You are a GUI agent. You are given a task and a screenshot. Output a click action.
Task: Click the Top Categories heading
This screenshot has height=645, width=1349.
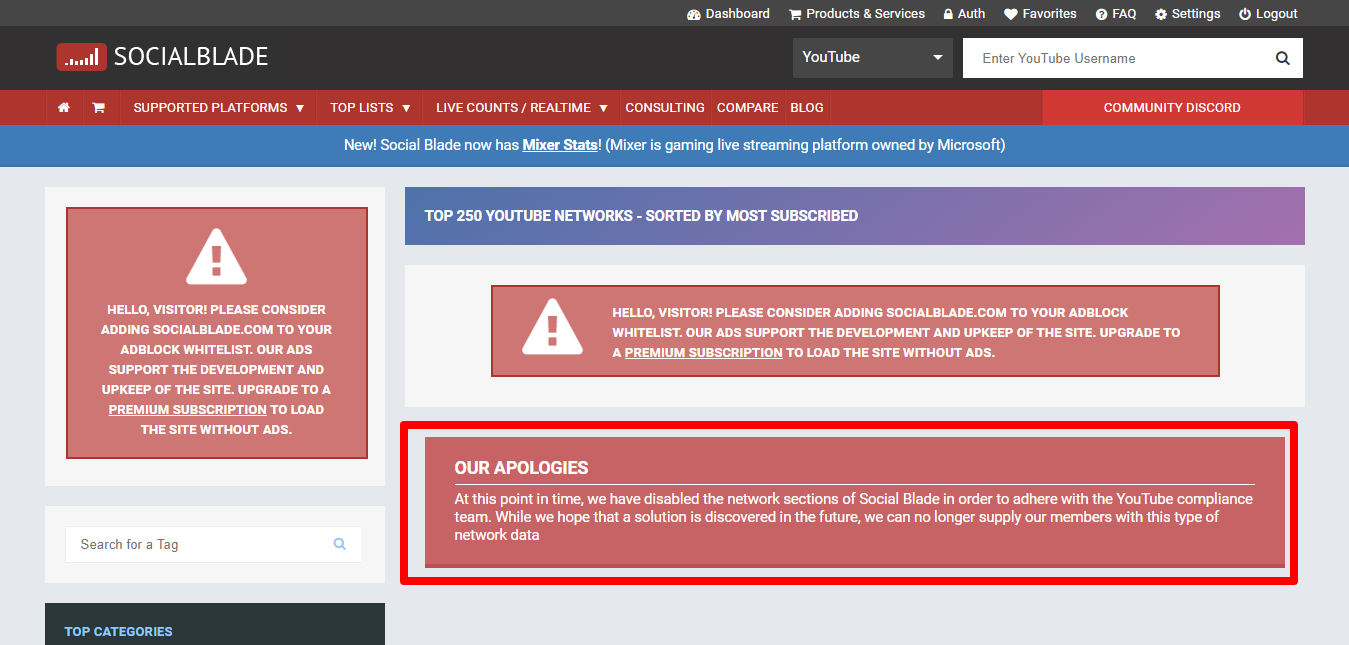point(118,632)
